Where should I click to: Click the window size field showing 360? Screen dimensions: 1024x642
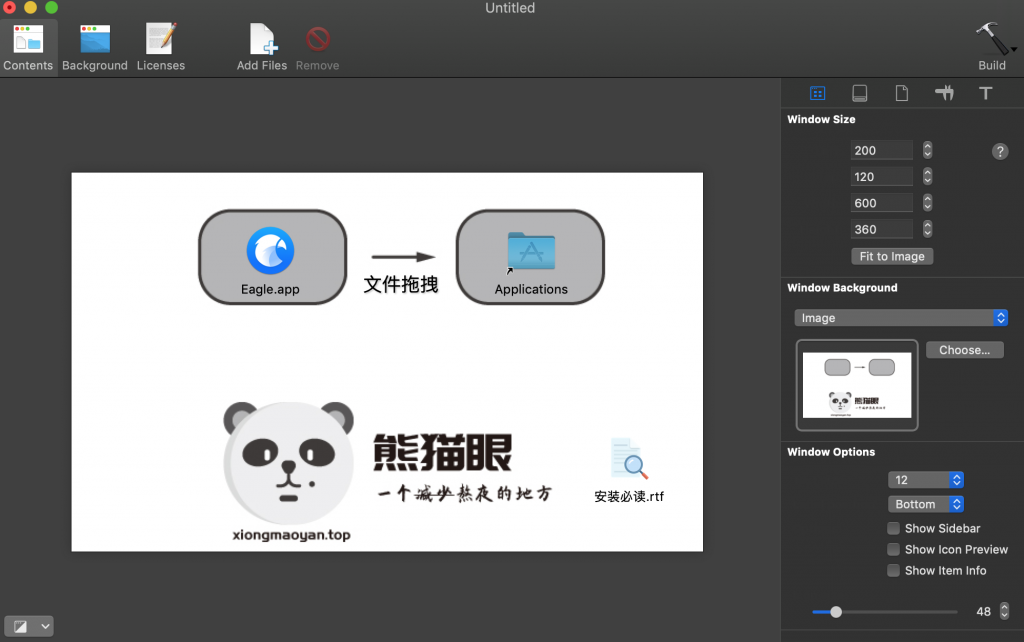(x=882, y=229)
